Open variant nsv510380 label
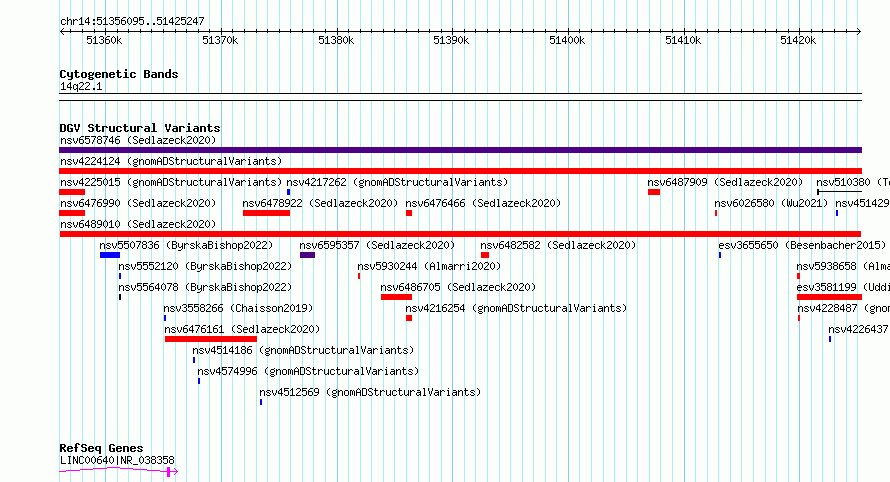 [x=853, y=182]
